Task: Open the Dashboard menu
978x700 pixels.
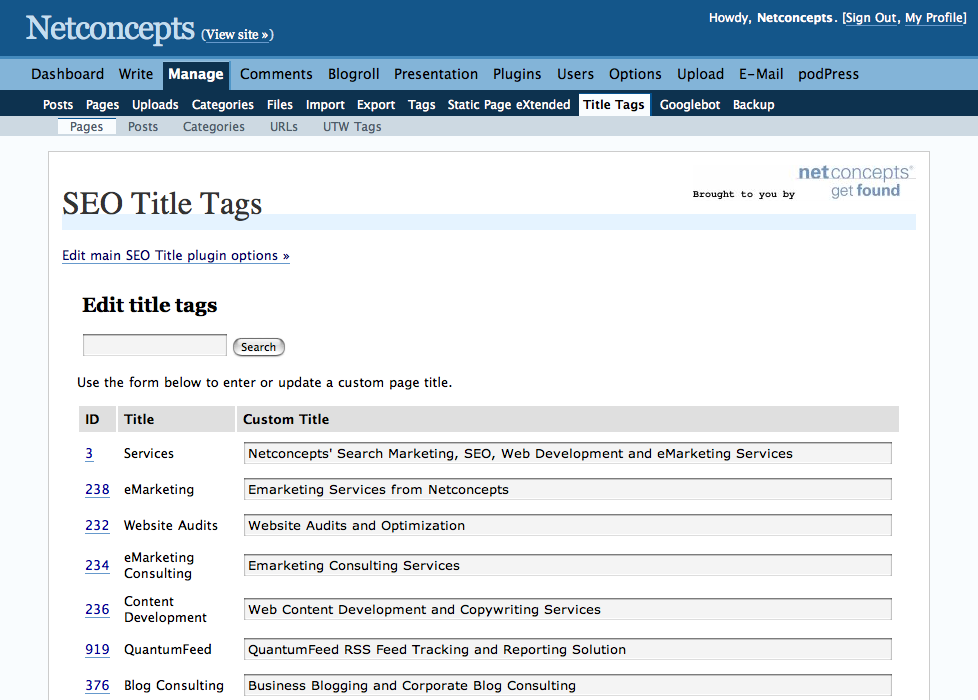Action: coord(67,74)
